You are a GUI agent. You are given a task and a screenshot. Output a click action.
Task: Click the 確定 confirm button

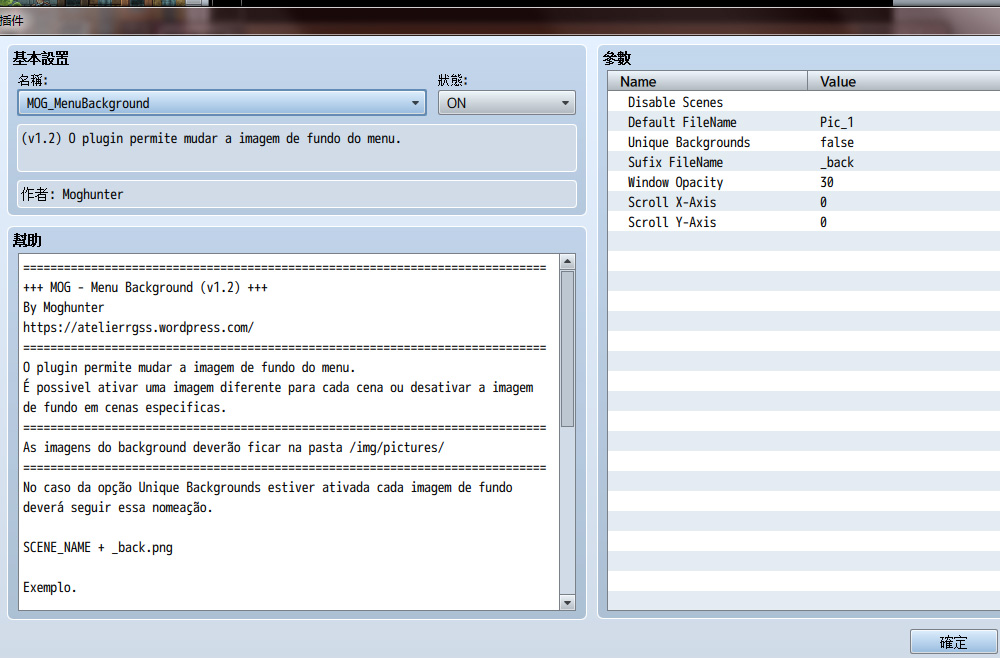tap(953, 642)
